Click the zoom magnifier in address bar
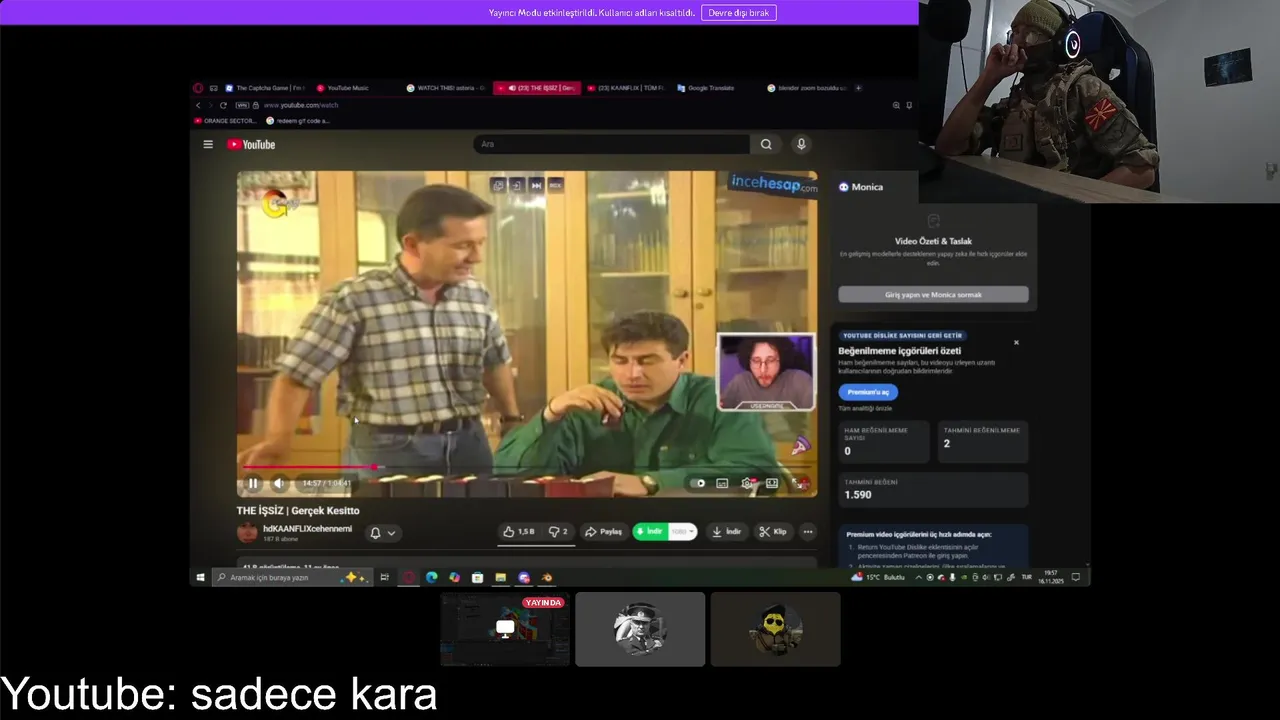 [x=896, y=105]
